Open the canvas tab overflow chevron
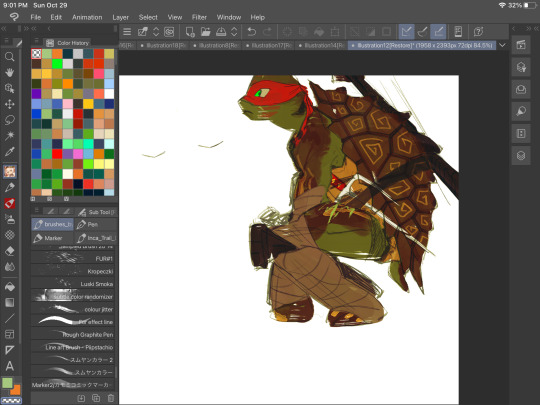 coord(502,45)
